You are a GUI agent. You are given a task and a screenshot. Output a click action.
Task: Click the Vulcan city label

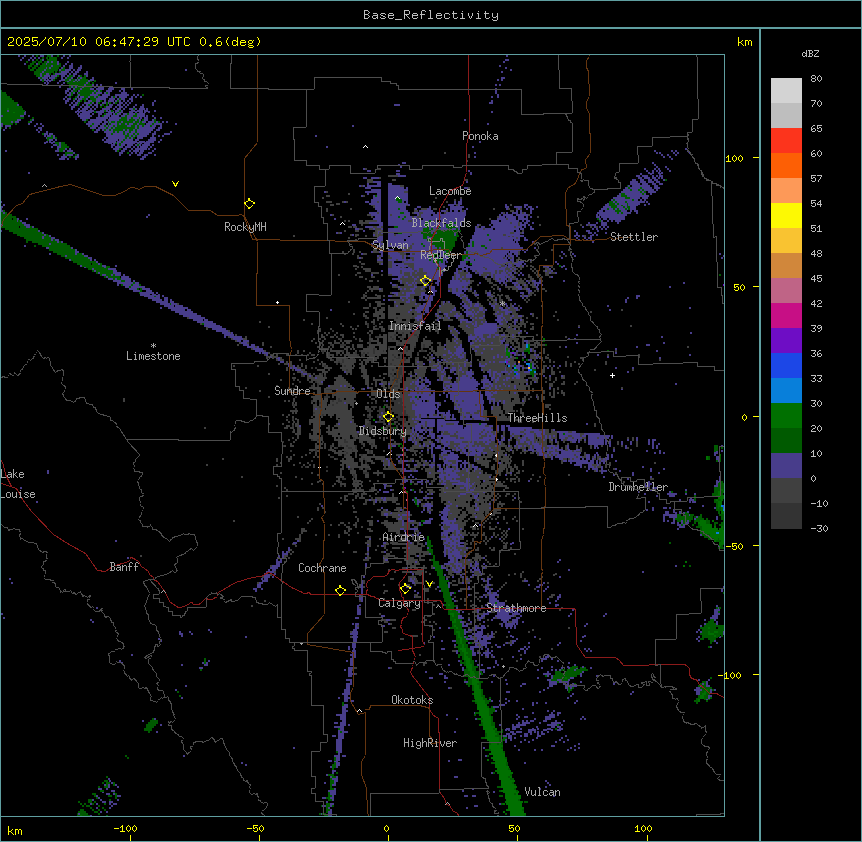coord(543,792)
